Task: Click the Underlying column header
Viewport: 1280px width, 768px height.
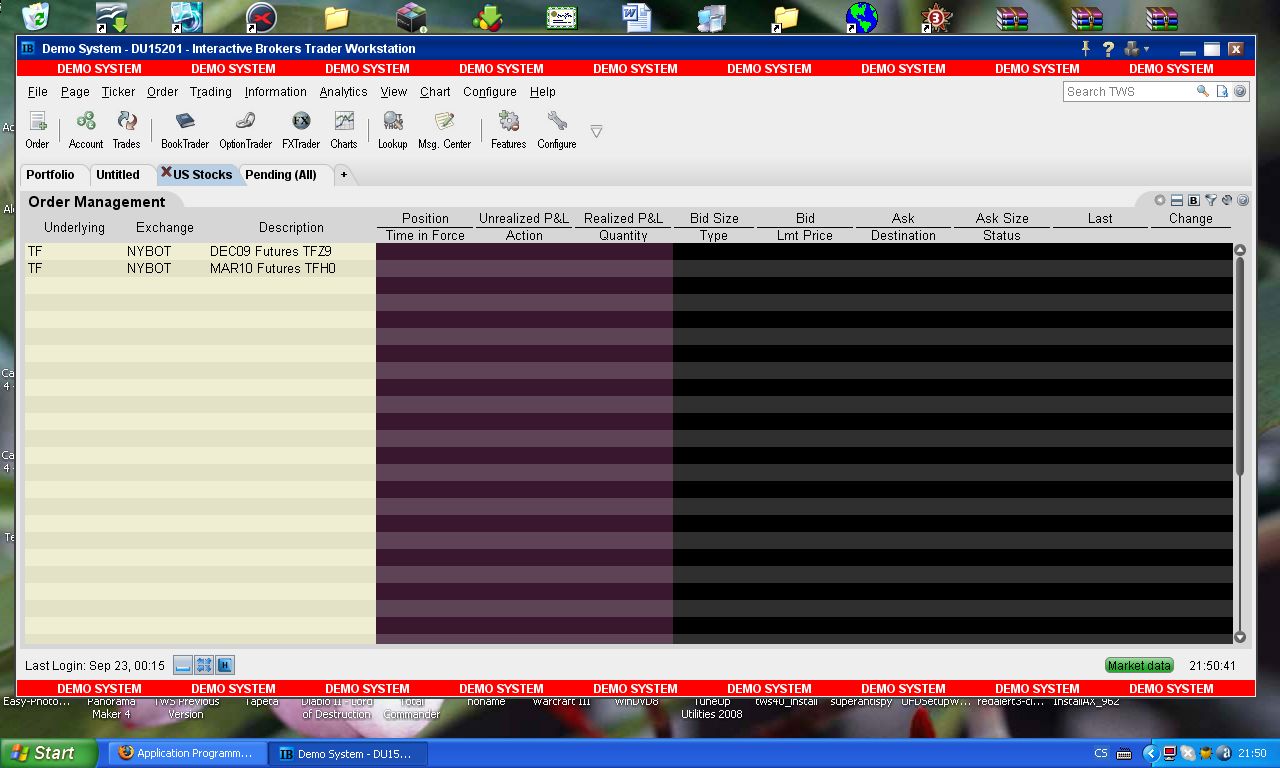Action: coord(74,227)
